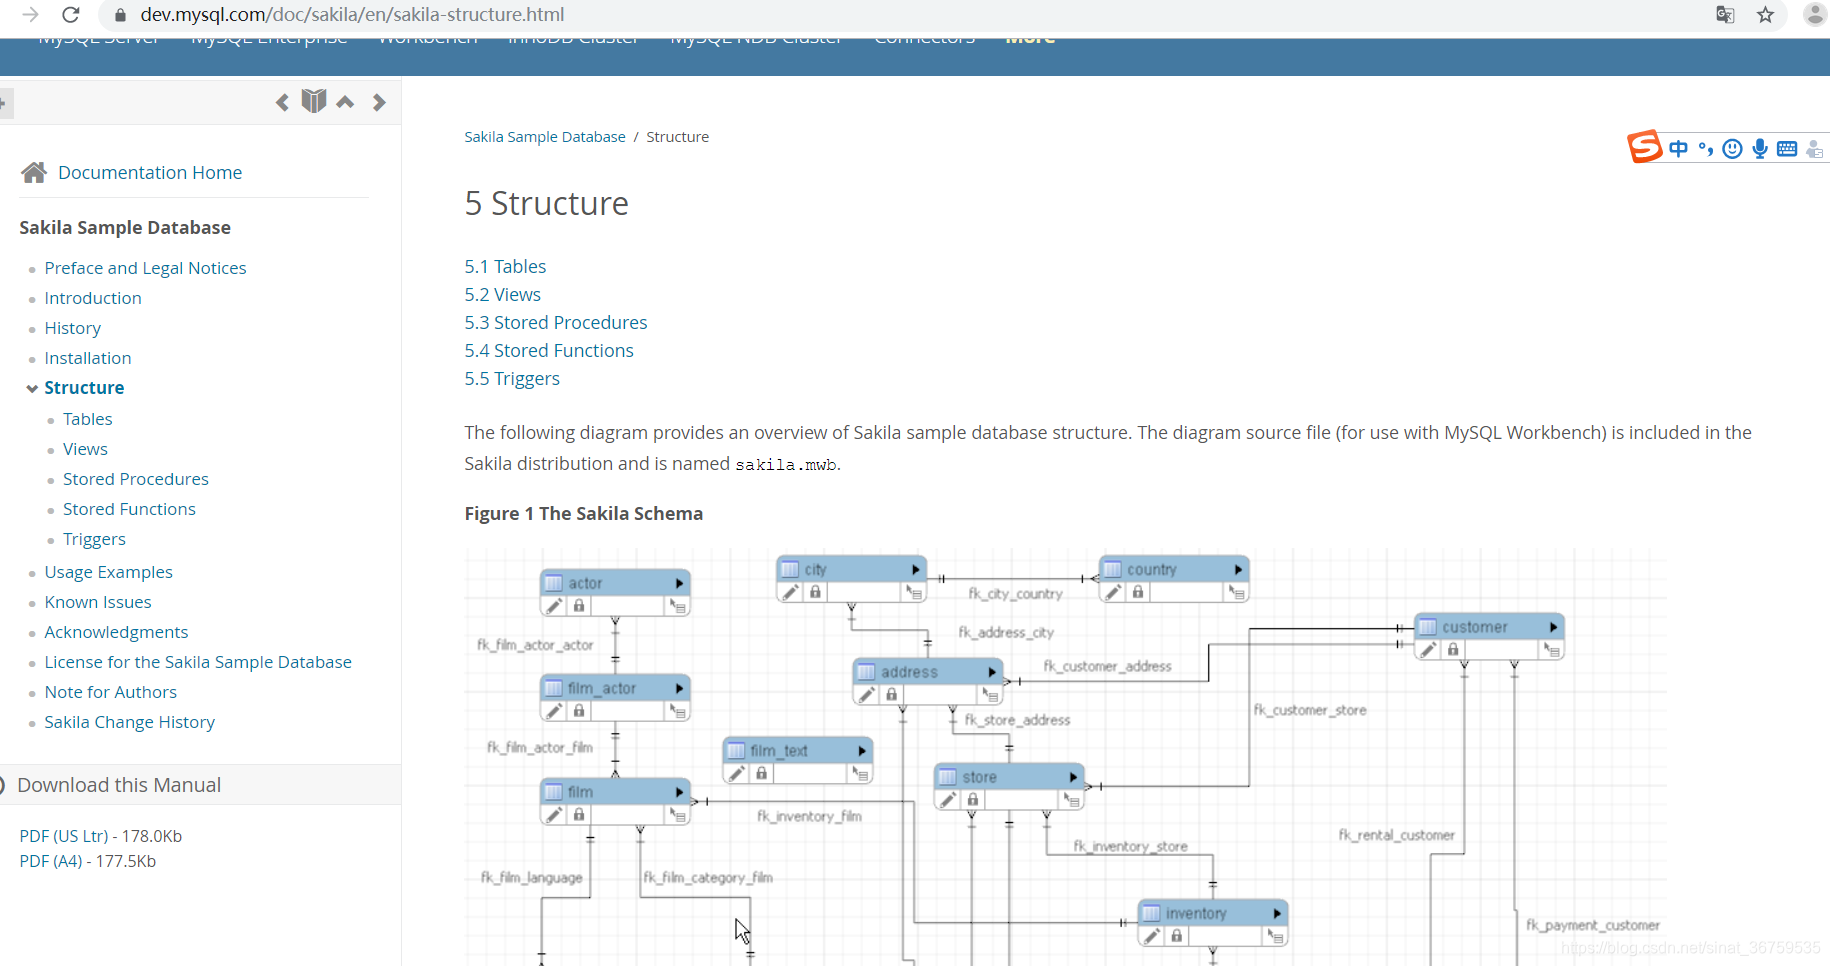Screen dimensions: 1830x966
Task: Open Triggers in sidebar
Action: click(x=94, y=539)
